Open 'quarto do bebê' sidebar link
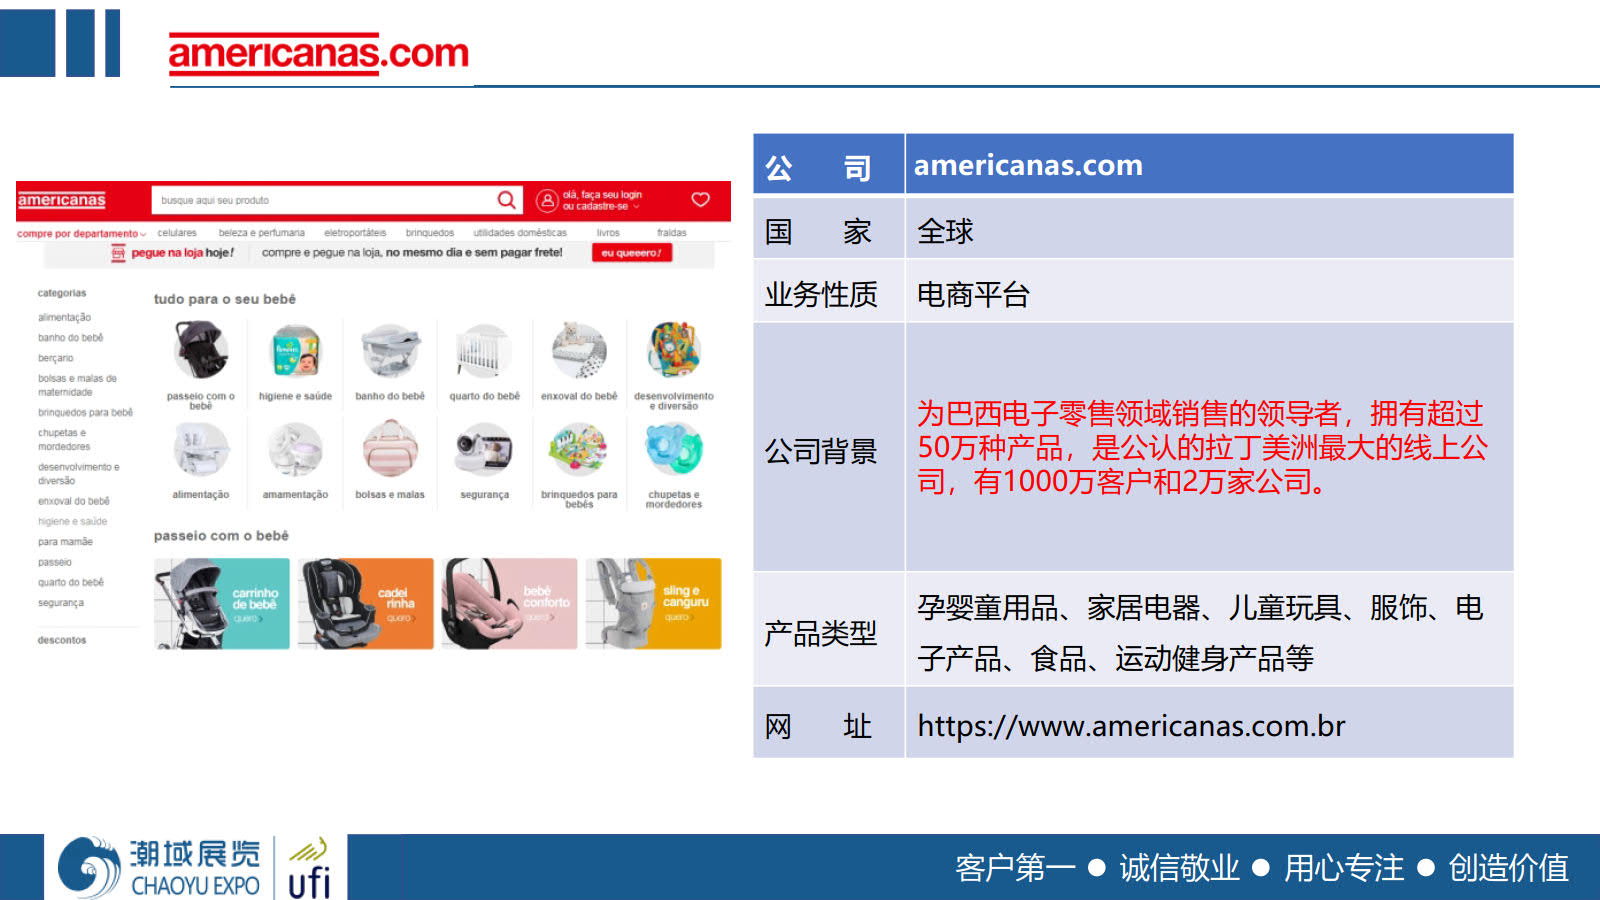This screenshot has width=1600, height=900. (71, 582)
